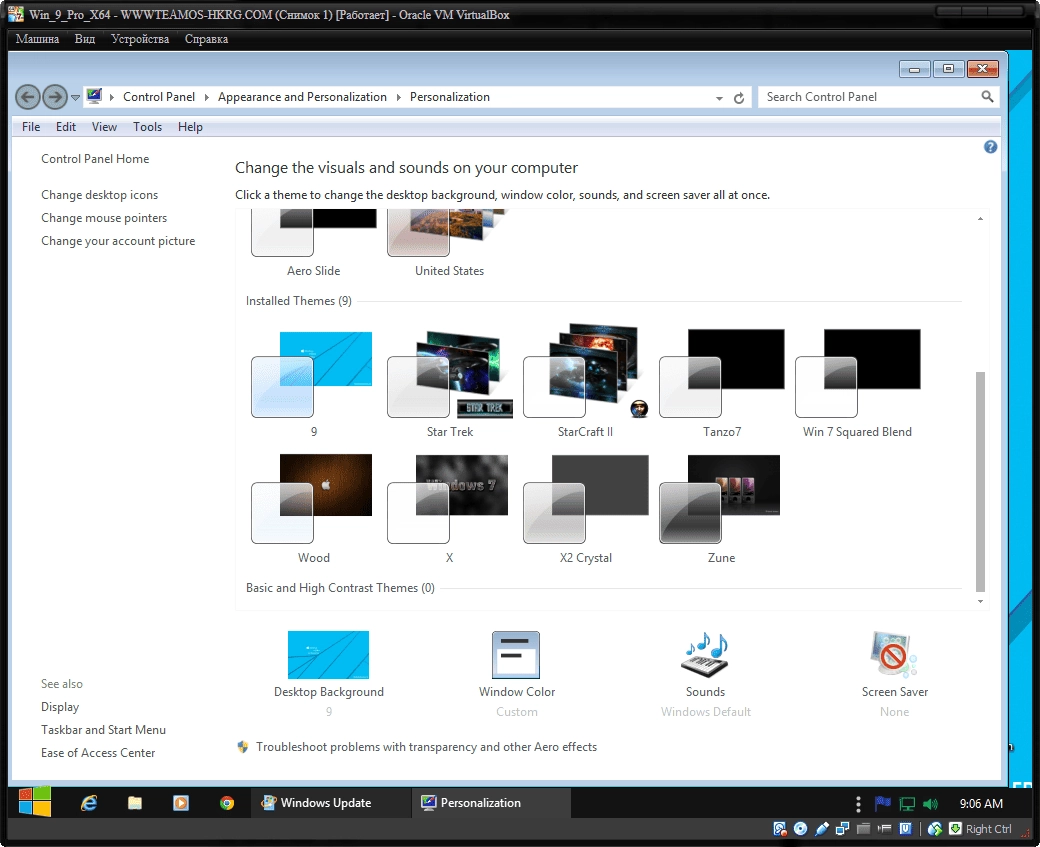Show hidden tray icons dots
1040x847 pixels.
pos(858,804)
